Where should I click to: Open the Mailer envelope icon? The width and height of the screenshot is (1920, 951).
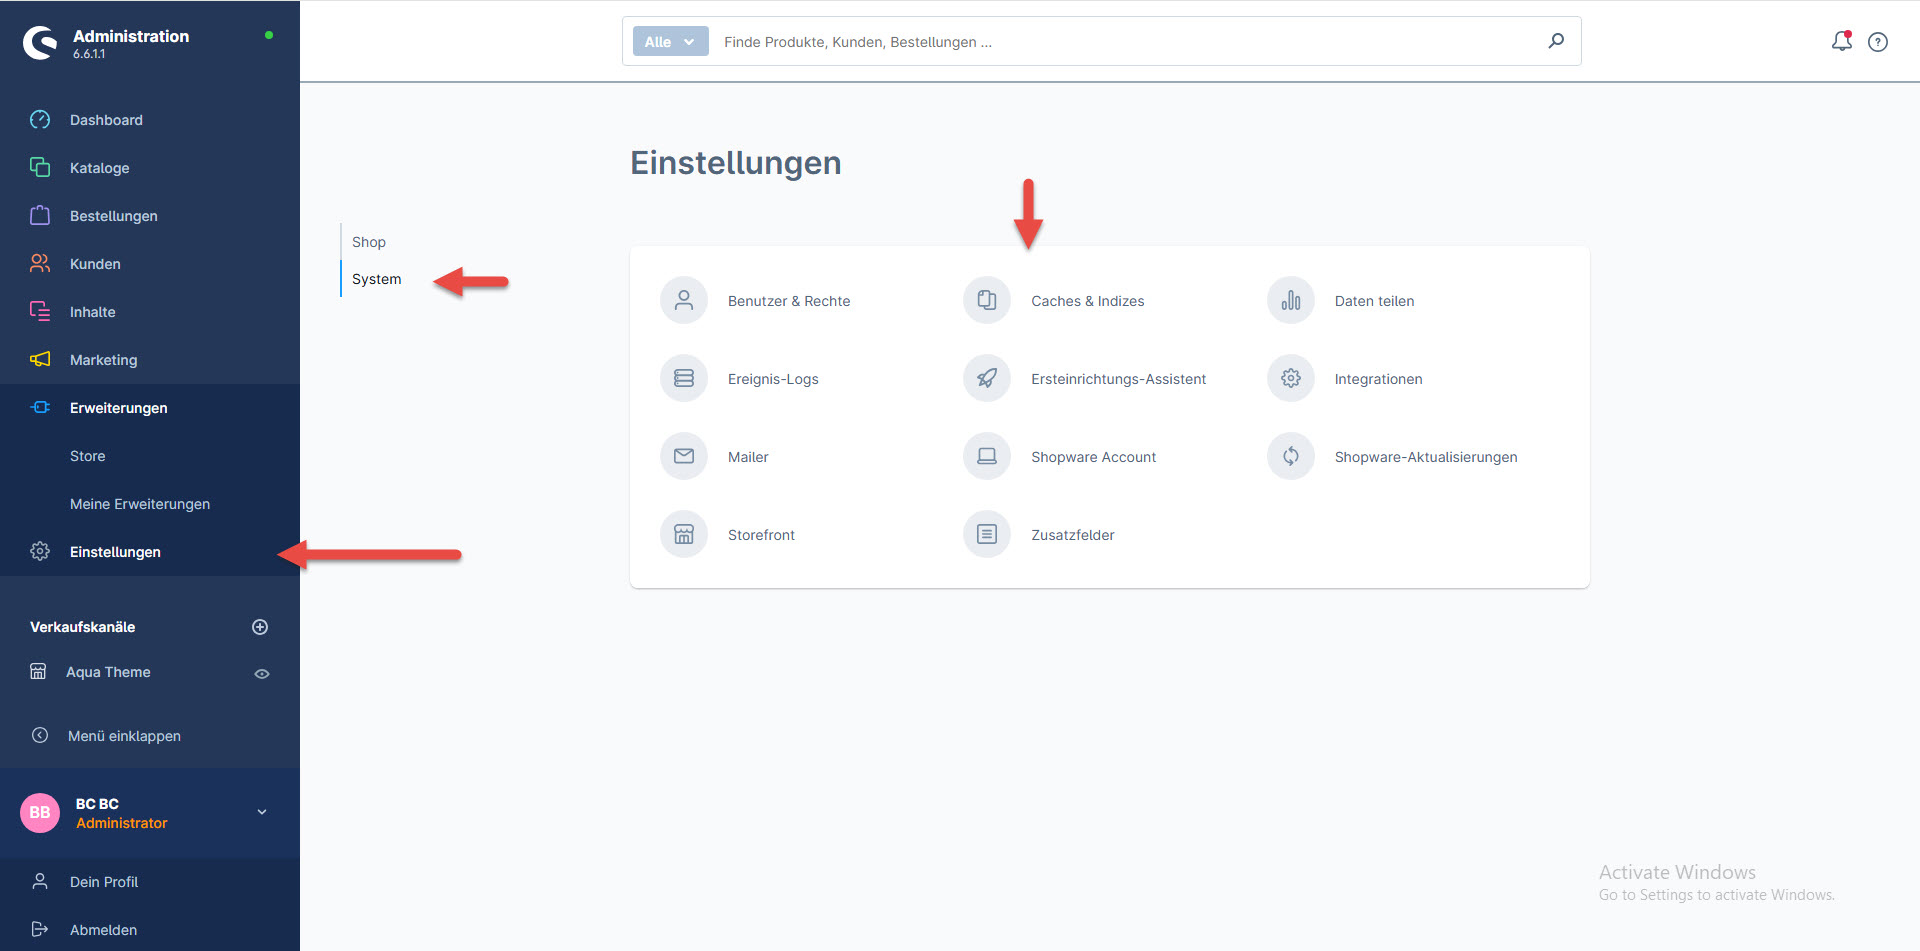pyautogui.click(x=684, y=456)
